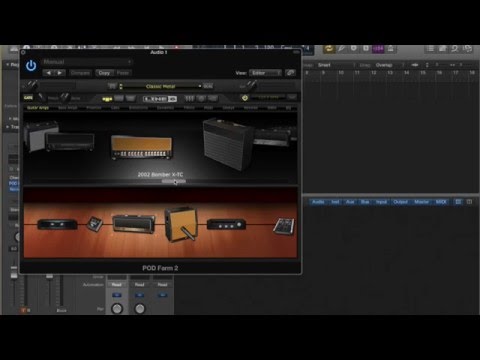Adjust the first mixer channel pan knob
This screenshot has height=360, width=480.
click(117, 309)
